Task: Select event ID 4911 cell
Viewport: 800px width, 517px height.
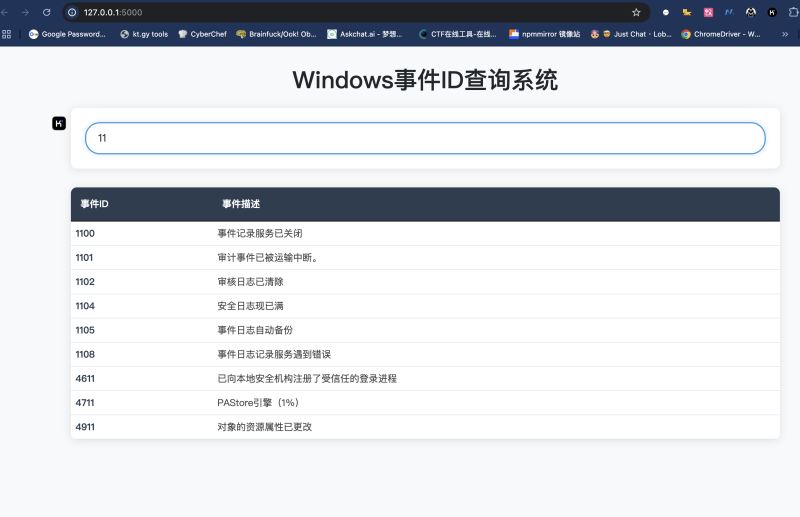Action: tap(85, 427)
